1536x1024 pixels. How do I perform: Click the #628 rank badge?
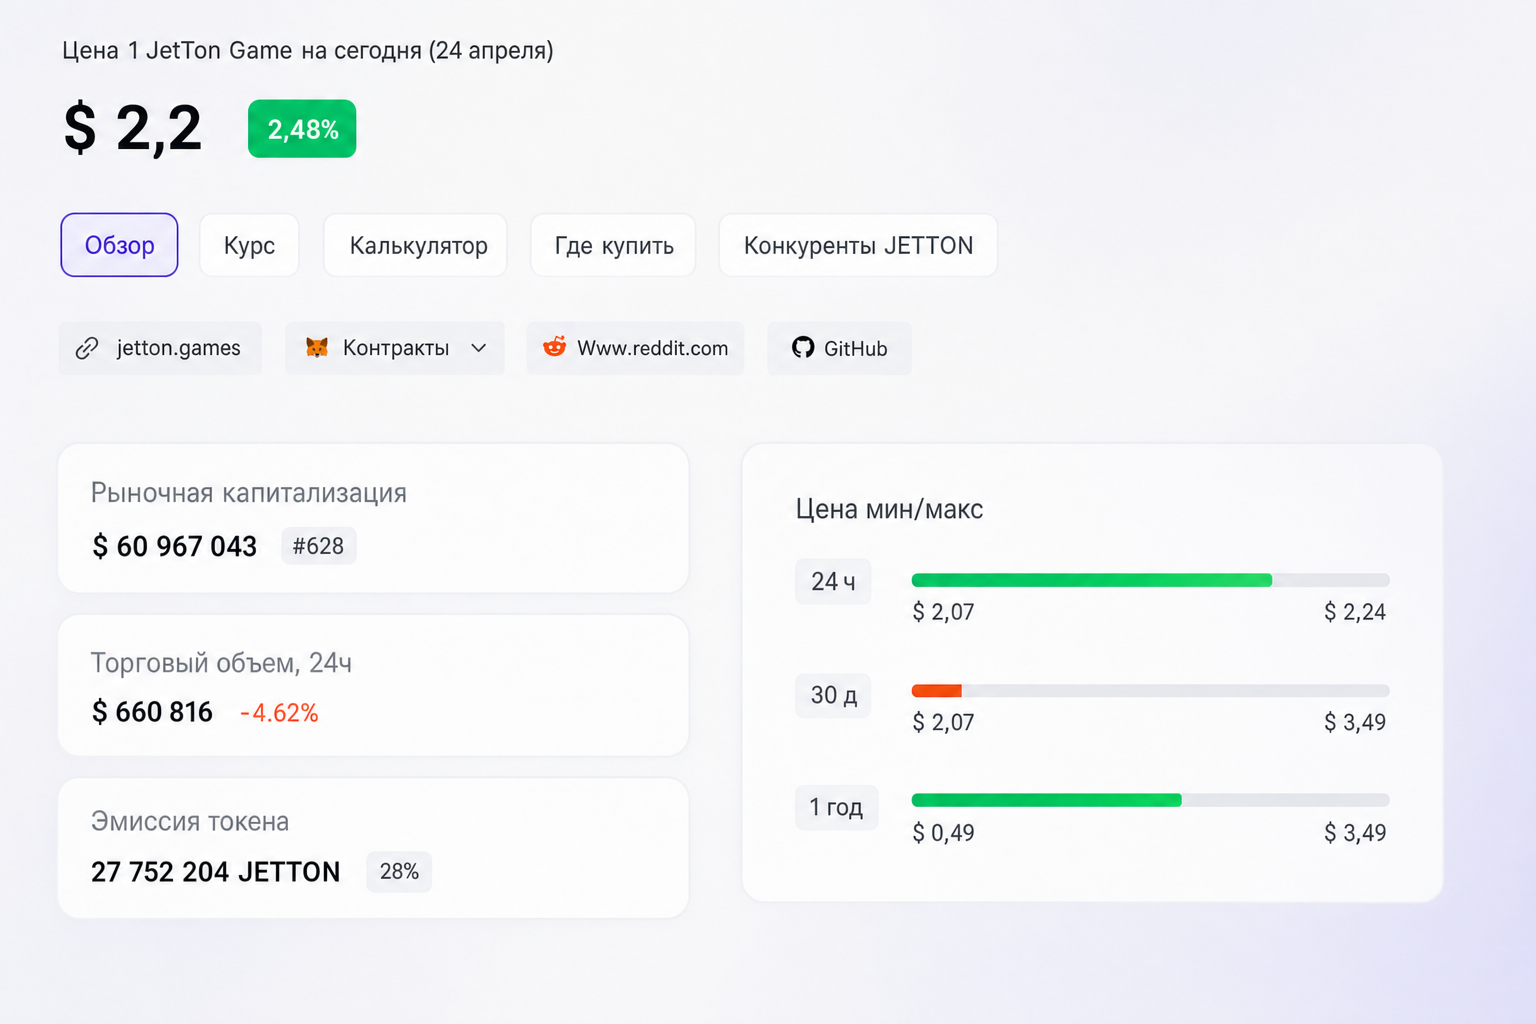click(x=318, y=546)
